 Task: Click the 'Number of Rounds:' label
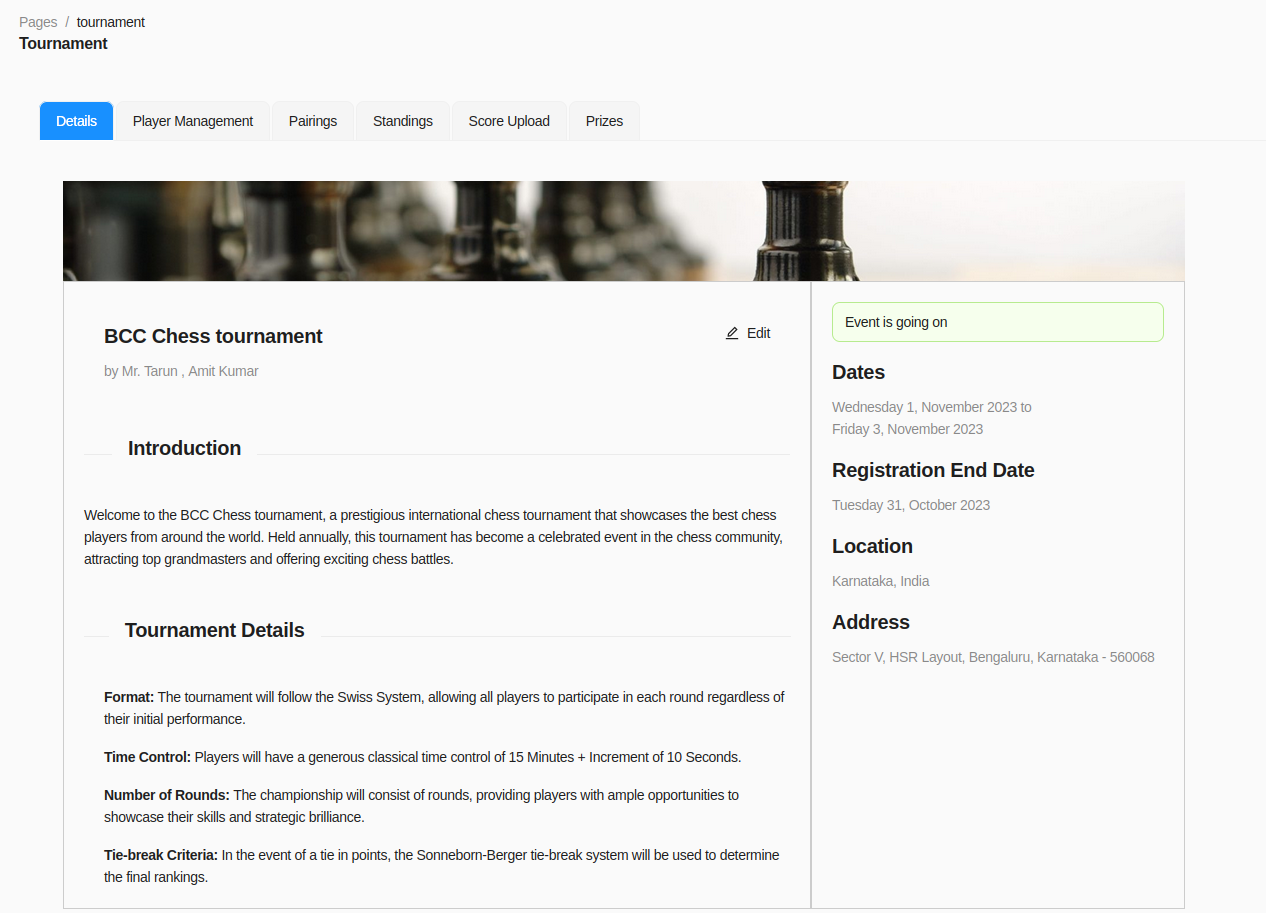click(x=167, y=795)
